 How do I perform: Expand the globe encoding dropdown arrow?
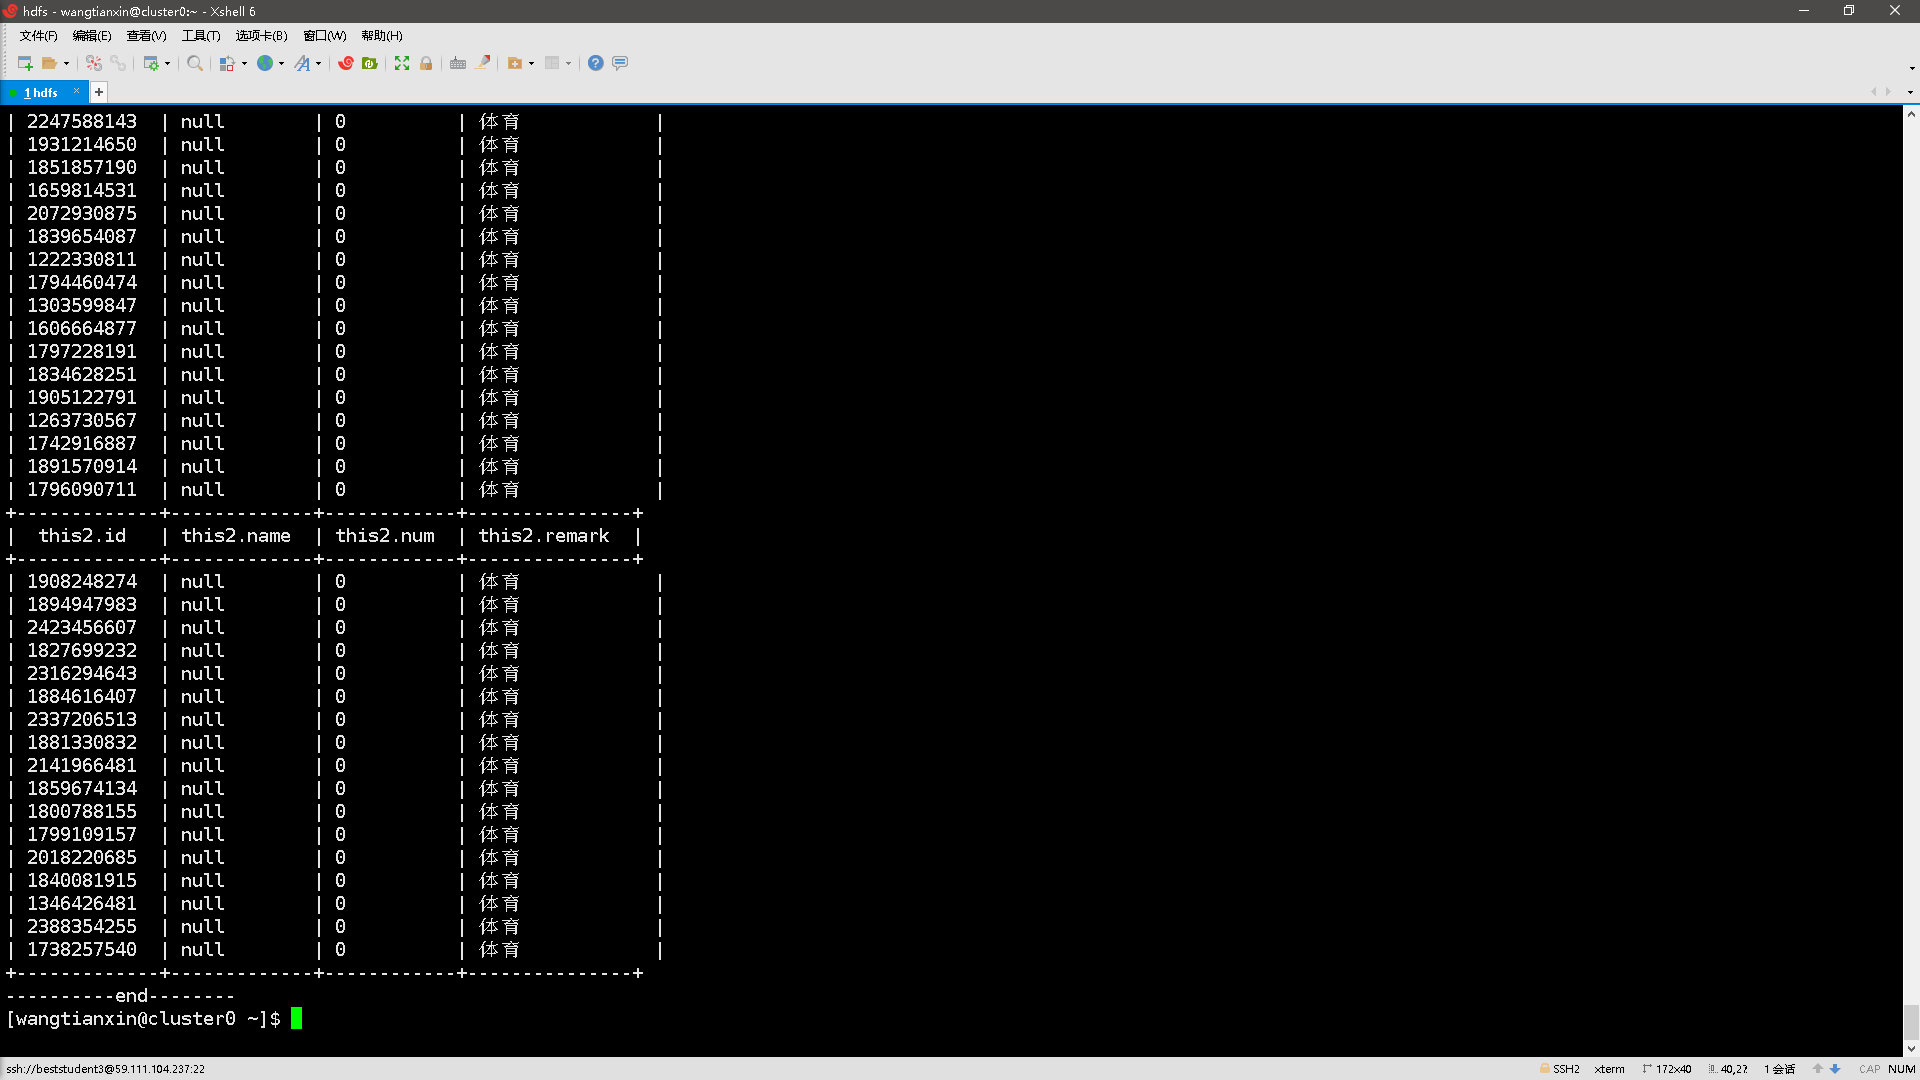coord(281,63)
